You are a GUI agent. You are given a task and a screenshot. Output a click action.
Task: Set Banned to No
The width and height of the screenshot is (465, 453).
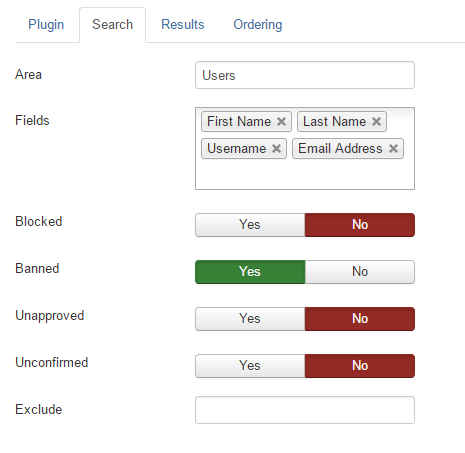click(x=360, y=272)
